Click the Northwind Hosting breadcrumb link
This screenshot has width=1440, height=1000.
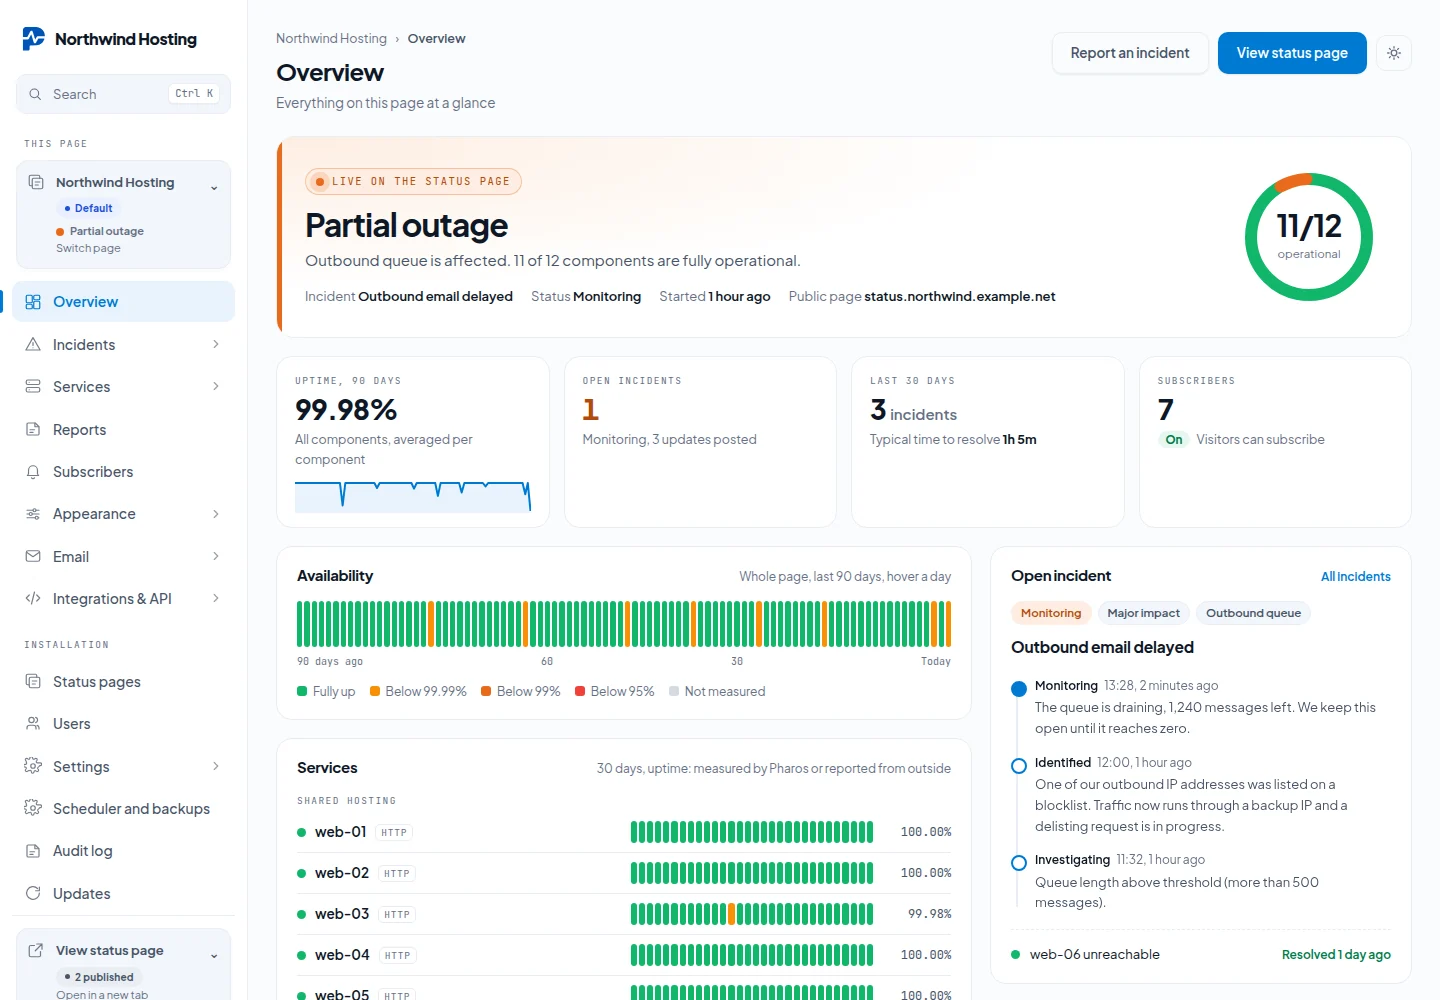[x=331, y=38]
